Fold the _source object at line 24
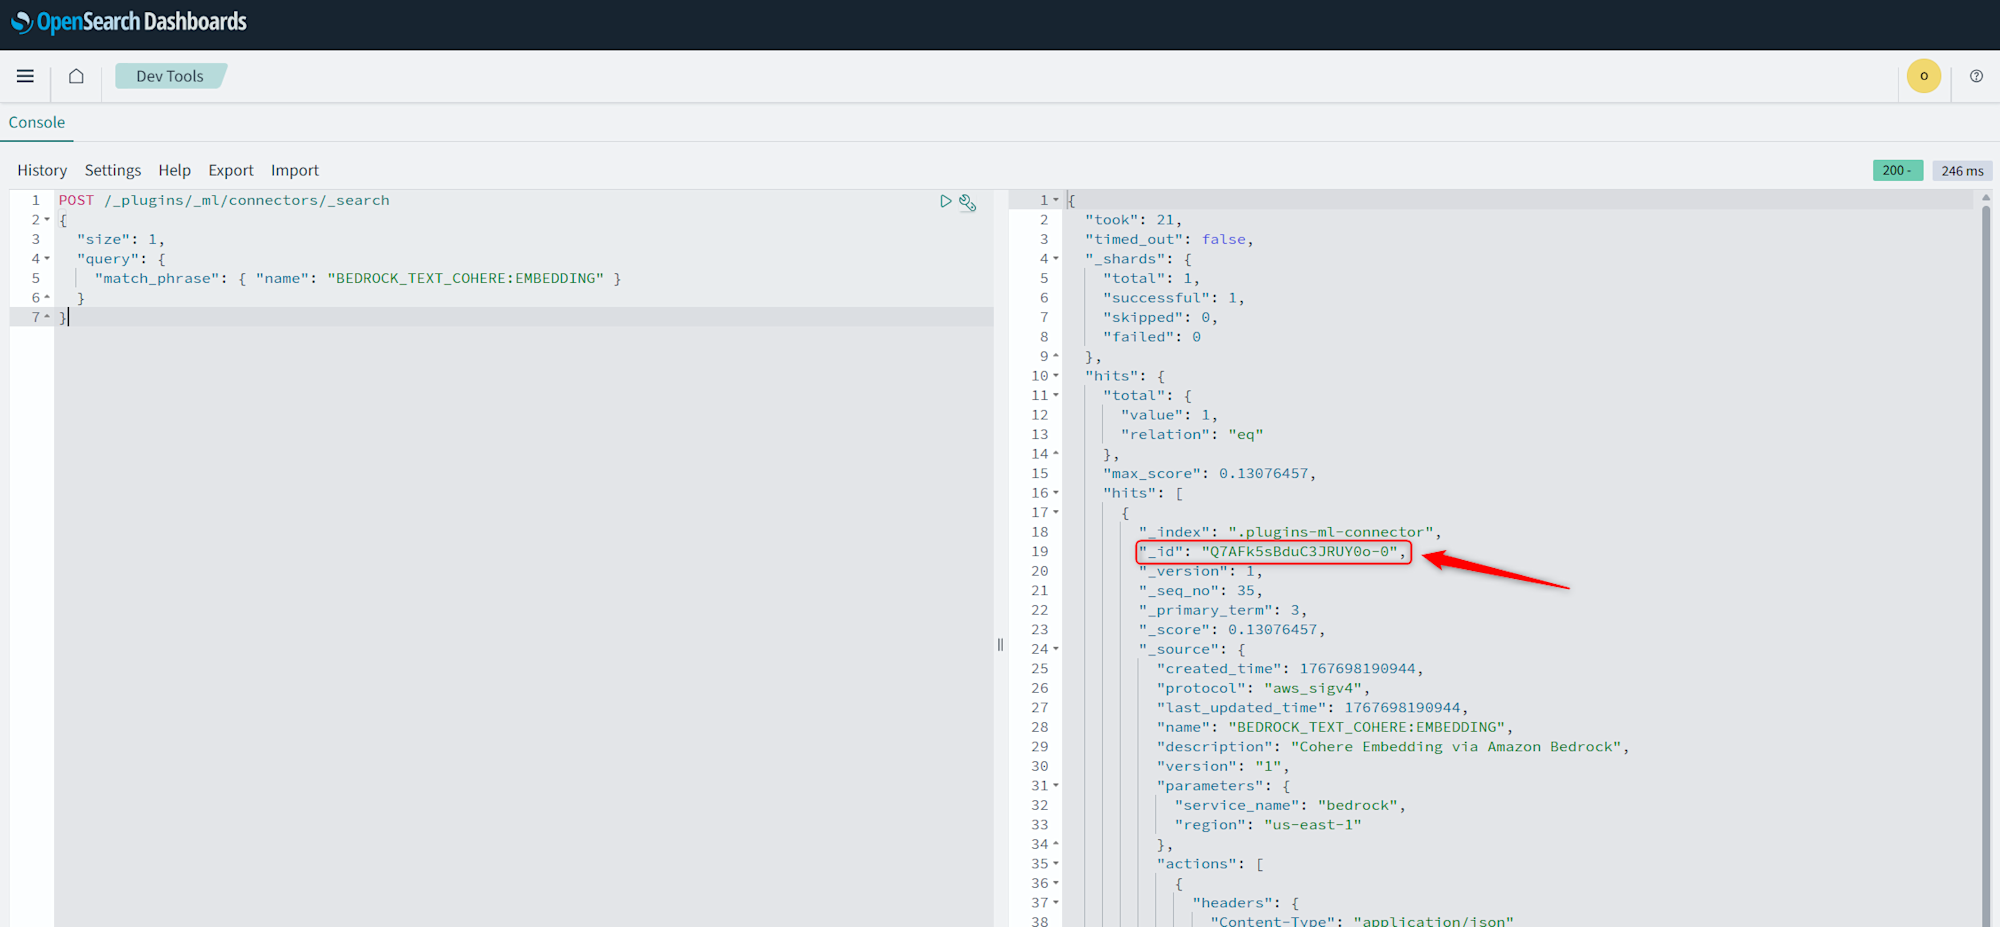The width and height of the screenshot is (2000, 927). [1056, 649]
